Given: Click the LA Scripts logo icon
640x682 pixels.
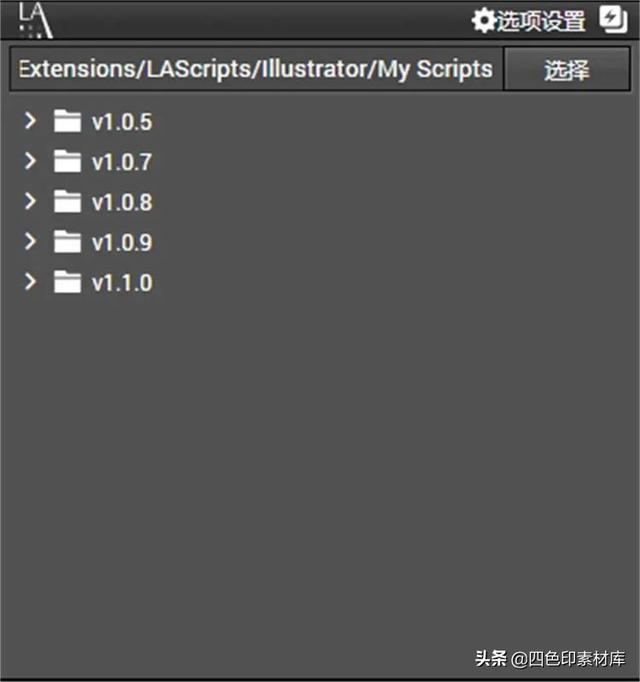Looking at the screenshot, I should click(36, 20).
